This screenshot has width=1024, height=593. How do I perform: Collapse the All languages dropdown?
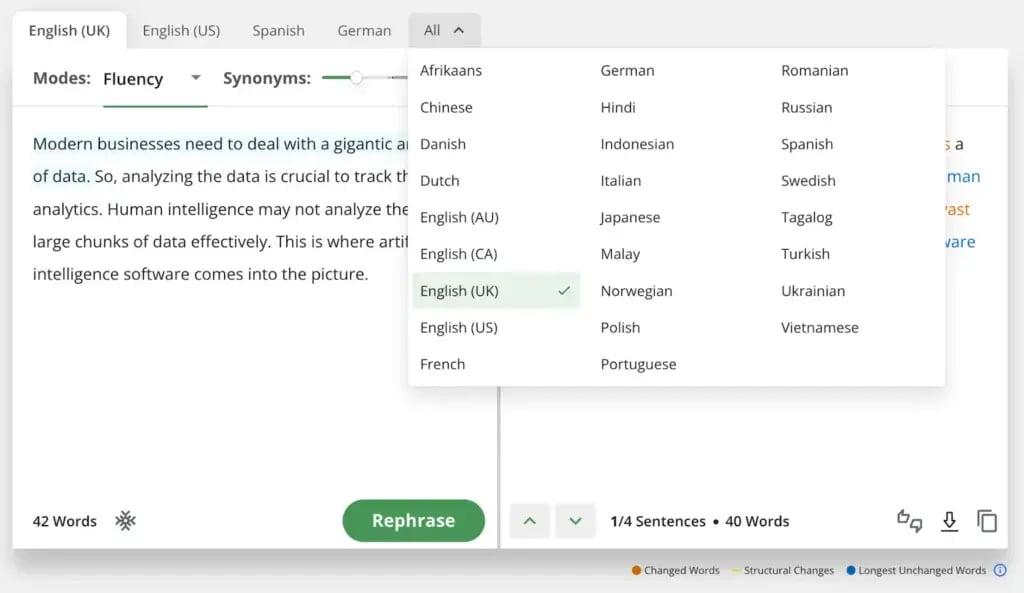tap(444, 30)
